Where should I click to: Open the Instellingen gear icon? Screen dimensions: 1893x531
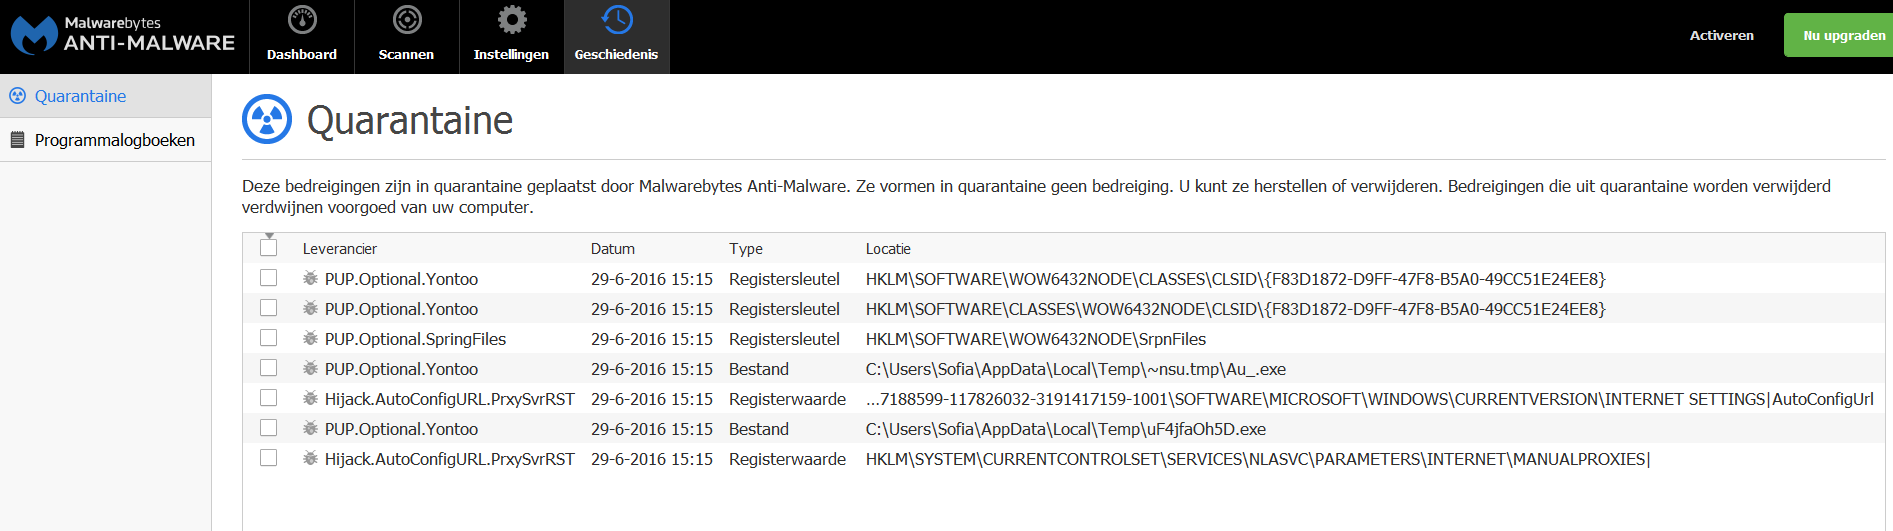[512, 20]
